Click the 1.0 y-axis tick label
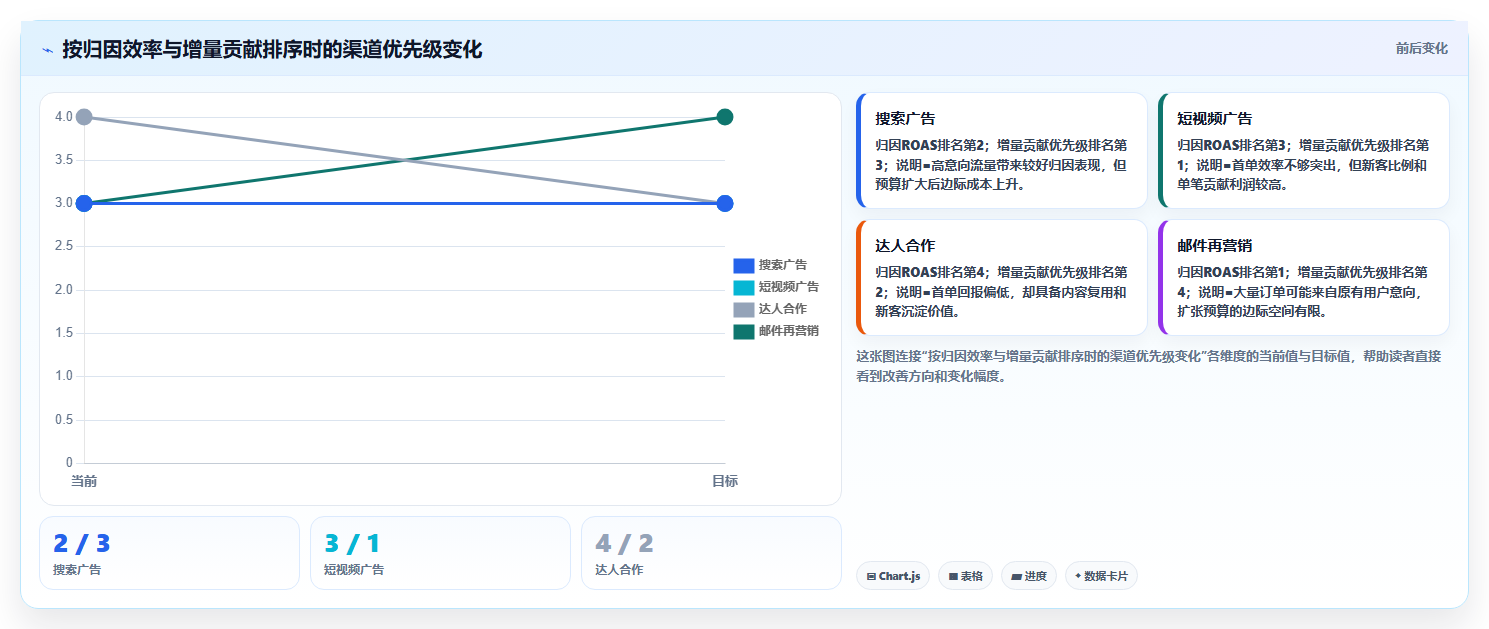The image size is (1489, 629). coord(64,376)
